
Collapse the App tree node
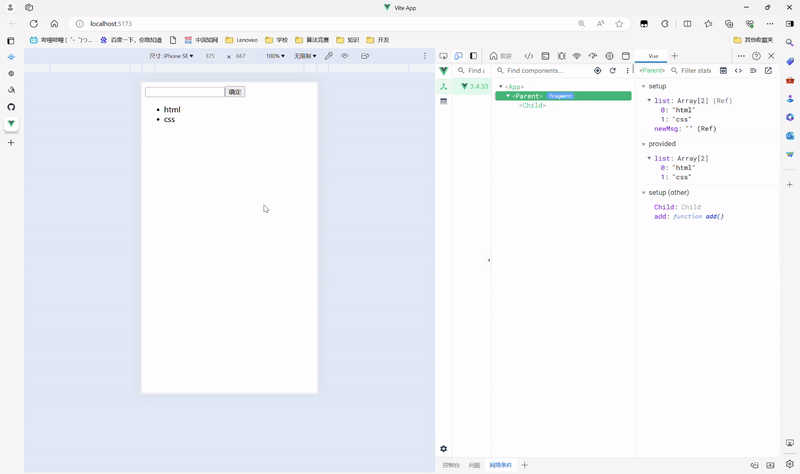pyautogui.click(x=501, y=87)
